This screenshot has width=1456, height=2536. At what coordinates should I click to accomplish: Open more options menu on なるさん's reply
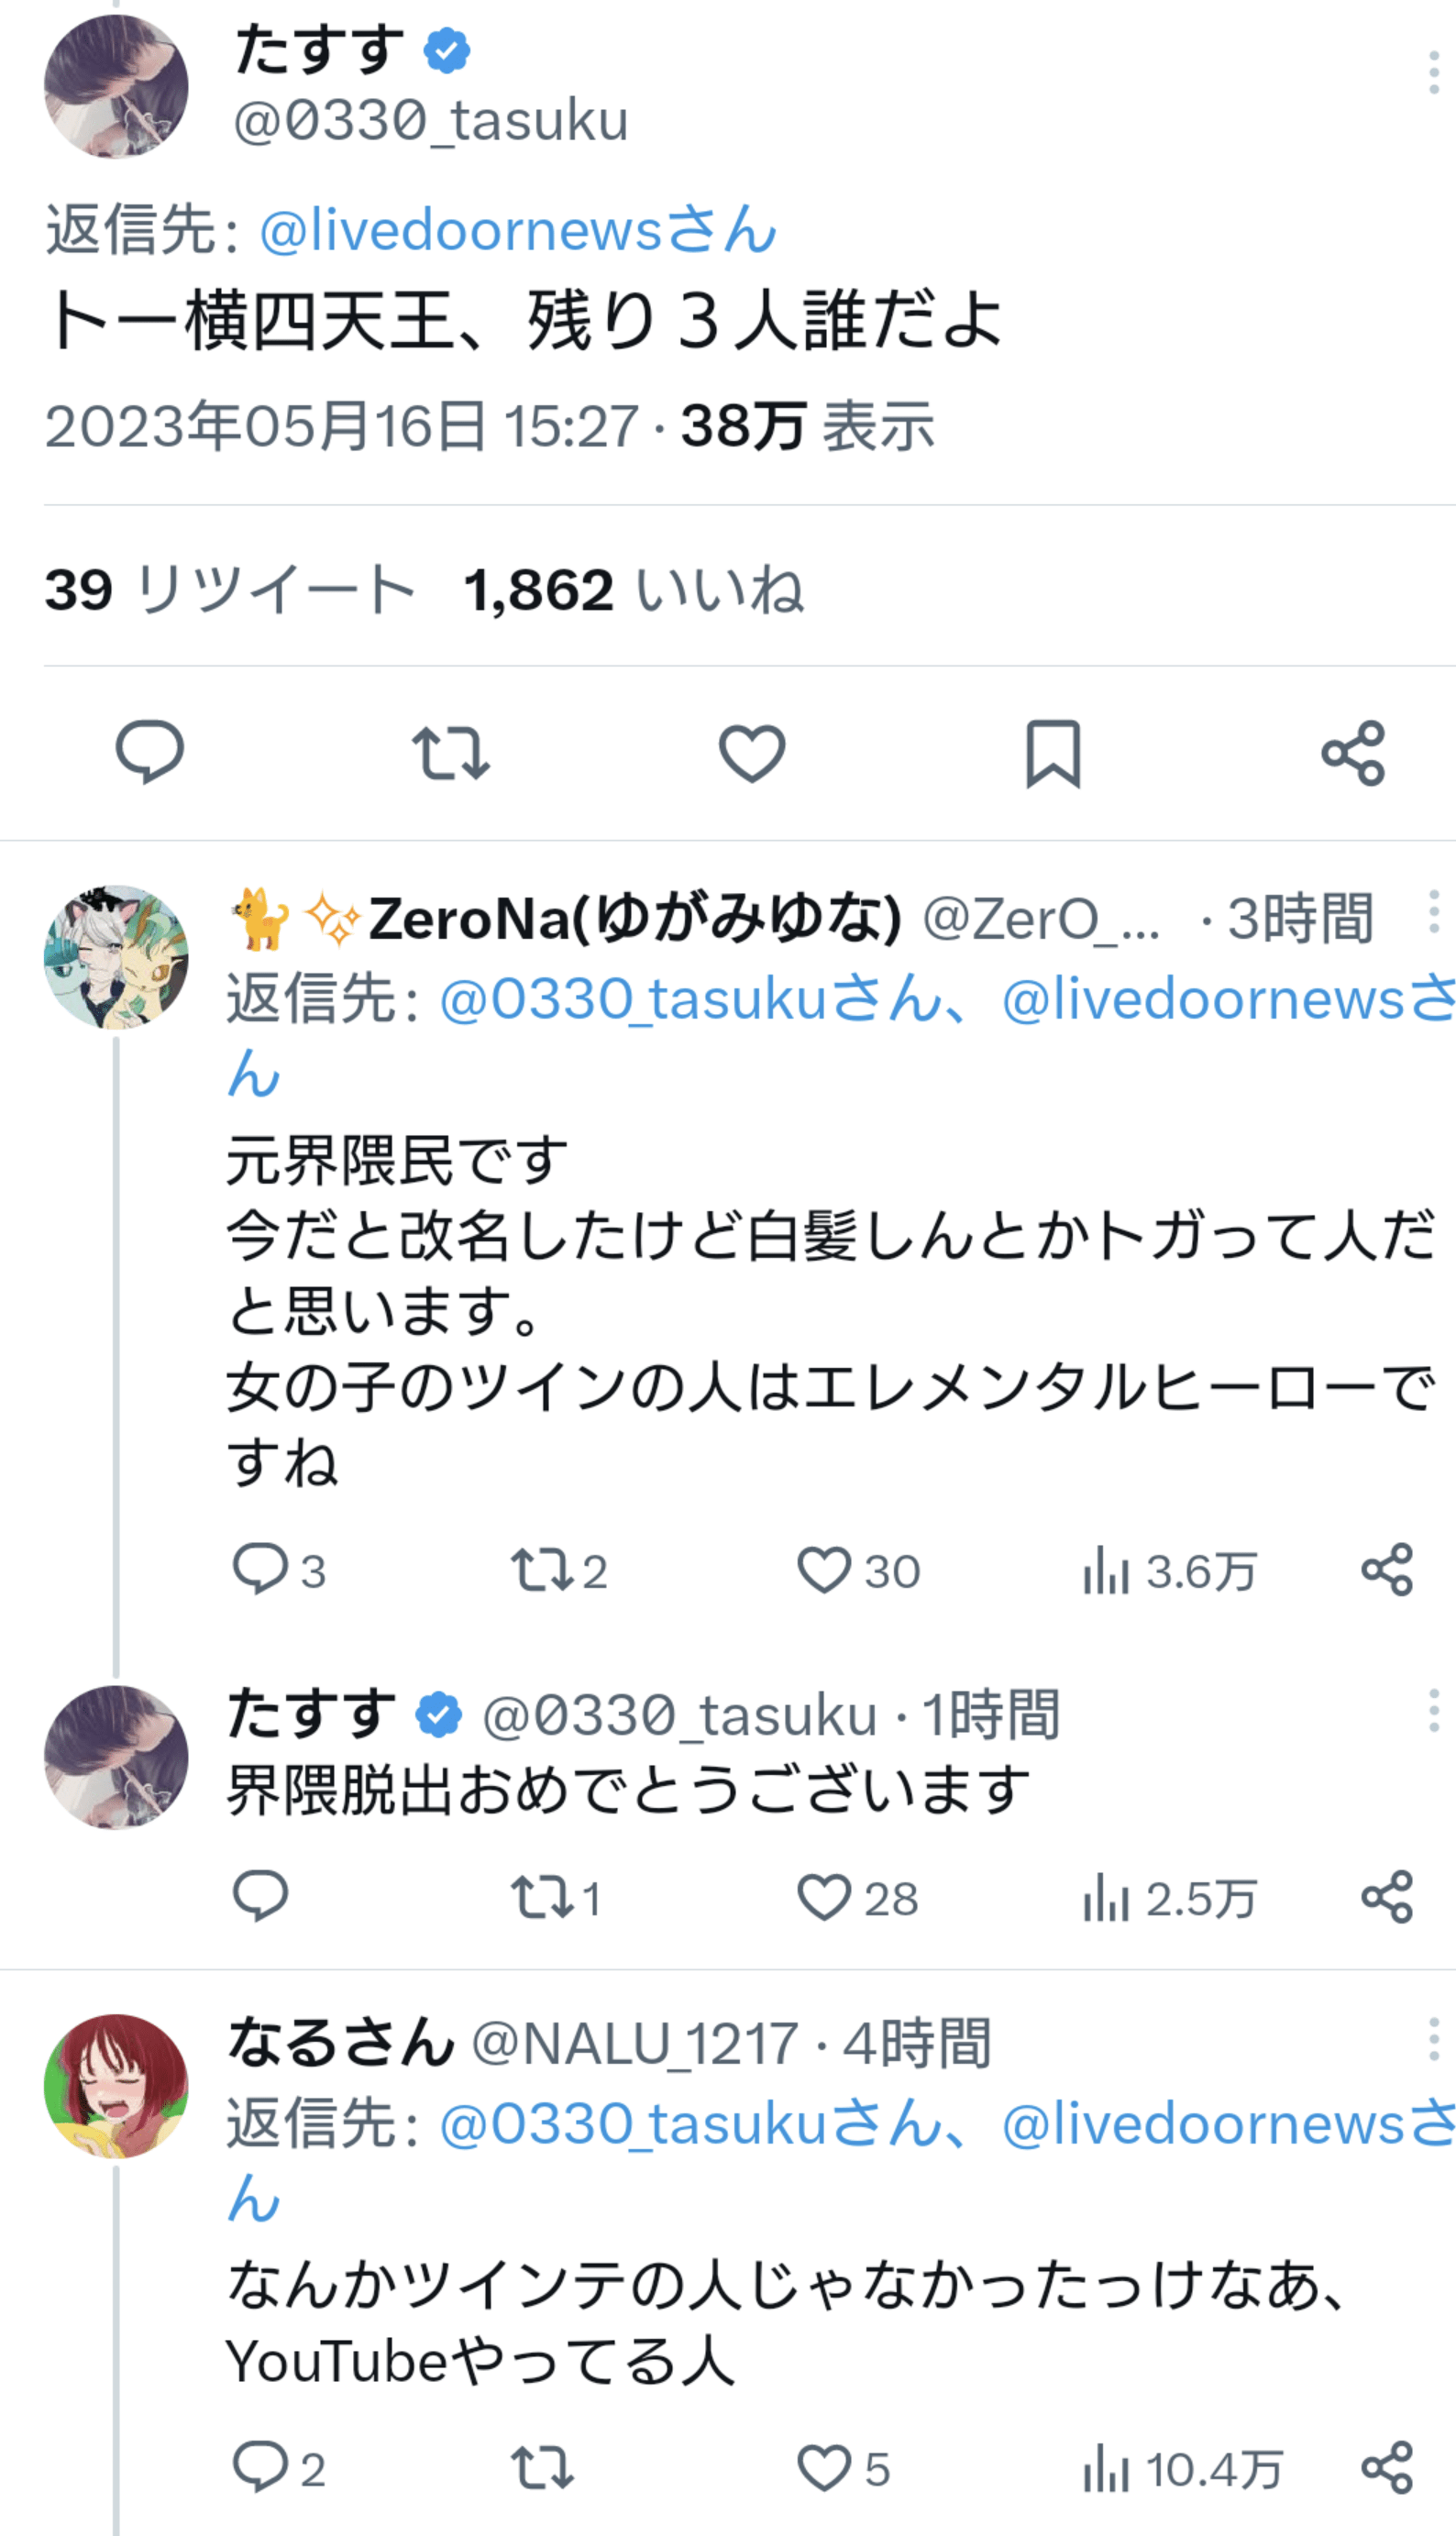click(x=1433, y=2040)
